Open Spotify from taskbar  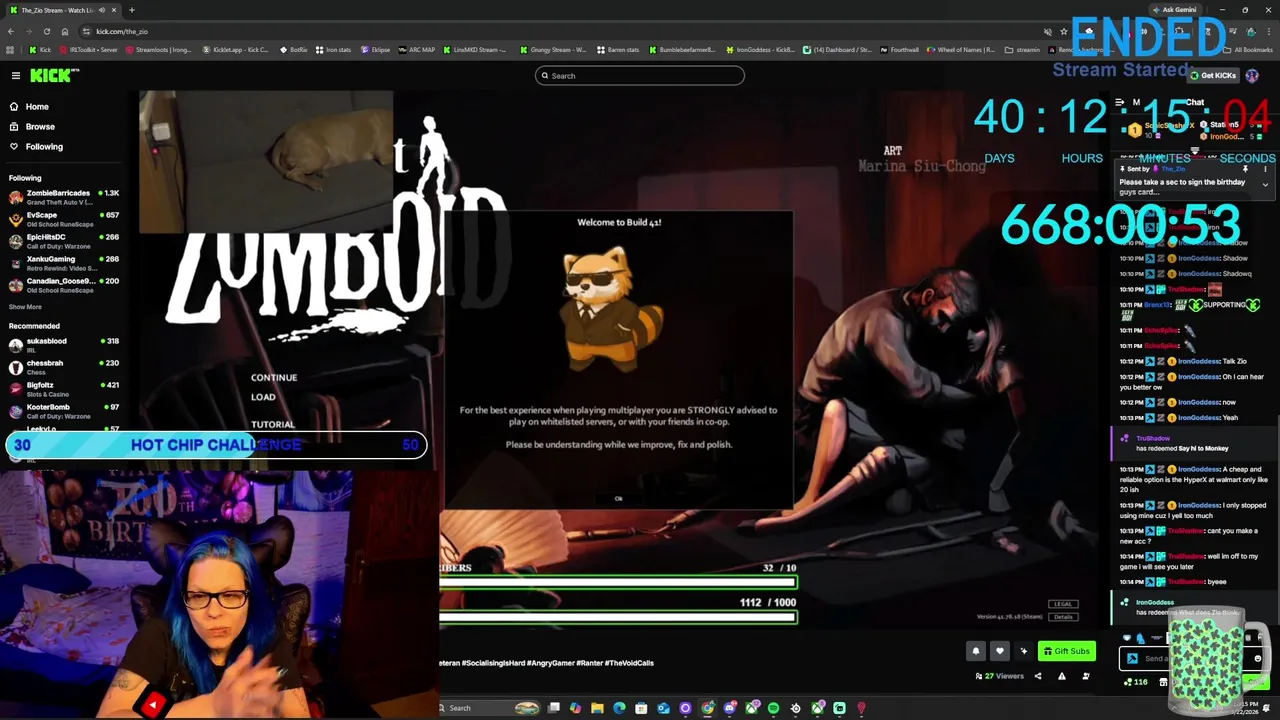point(773,708)
